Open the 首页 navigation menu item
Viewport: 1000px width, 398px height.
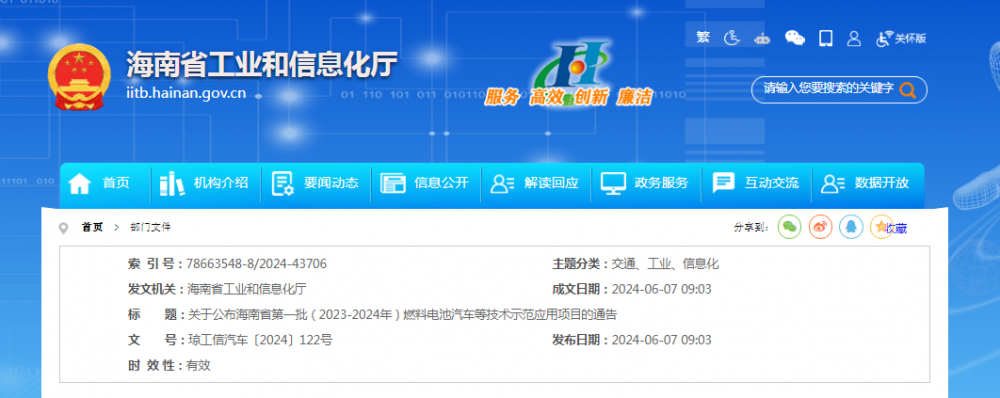[x=99, y=184]
